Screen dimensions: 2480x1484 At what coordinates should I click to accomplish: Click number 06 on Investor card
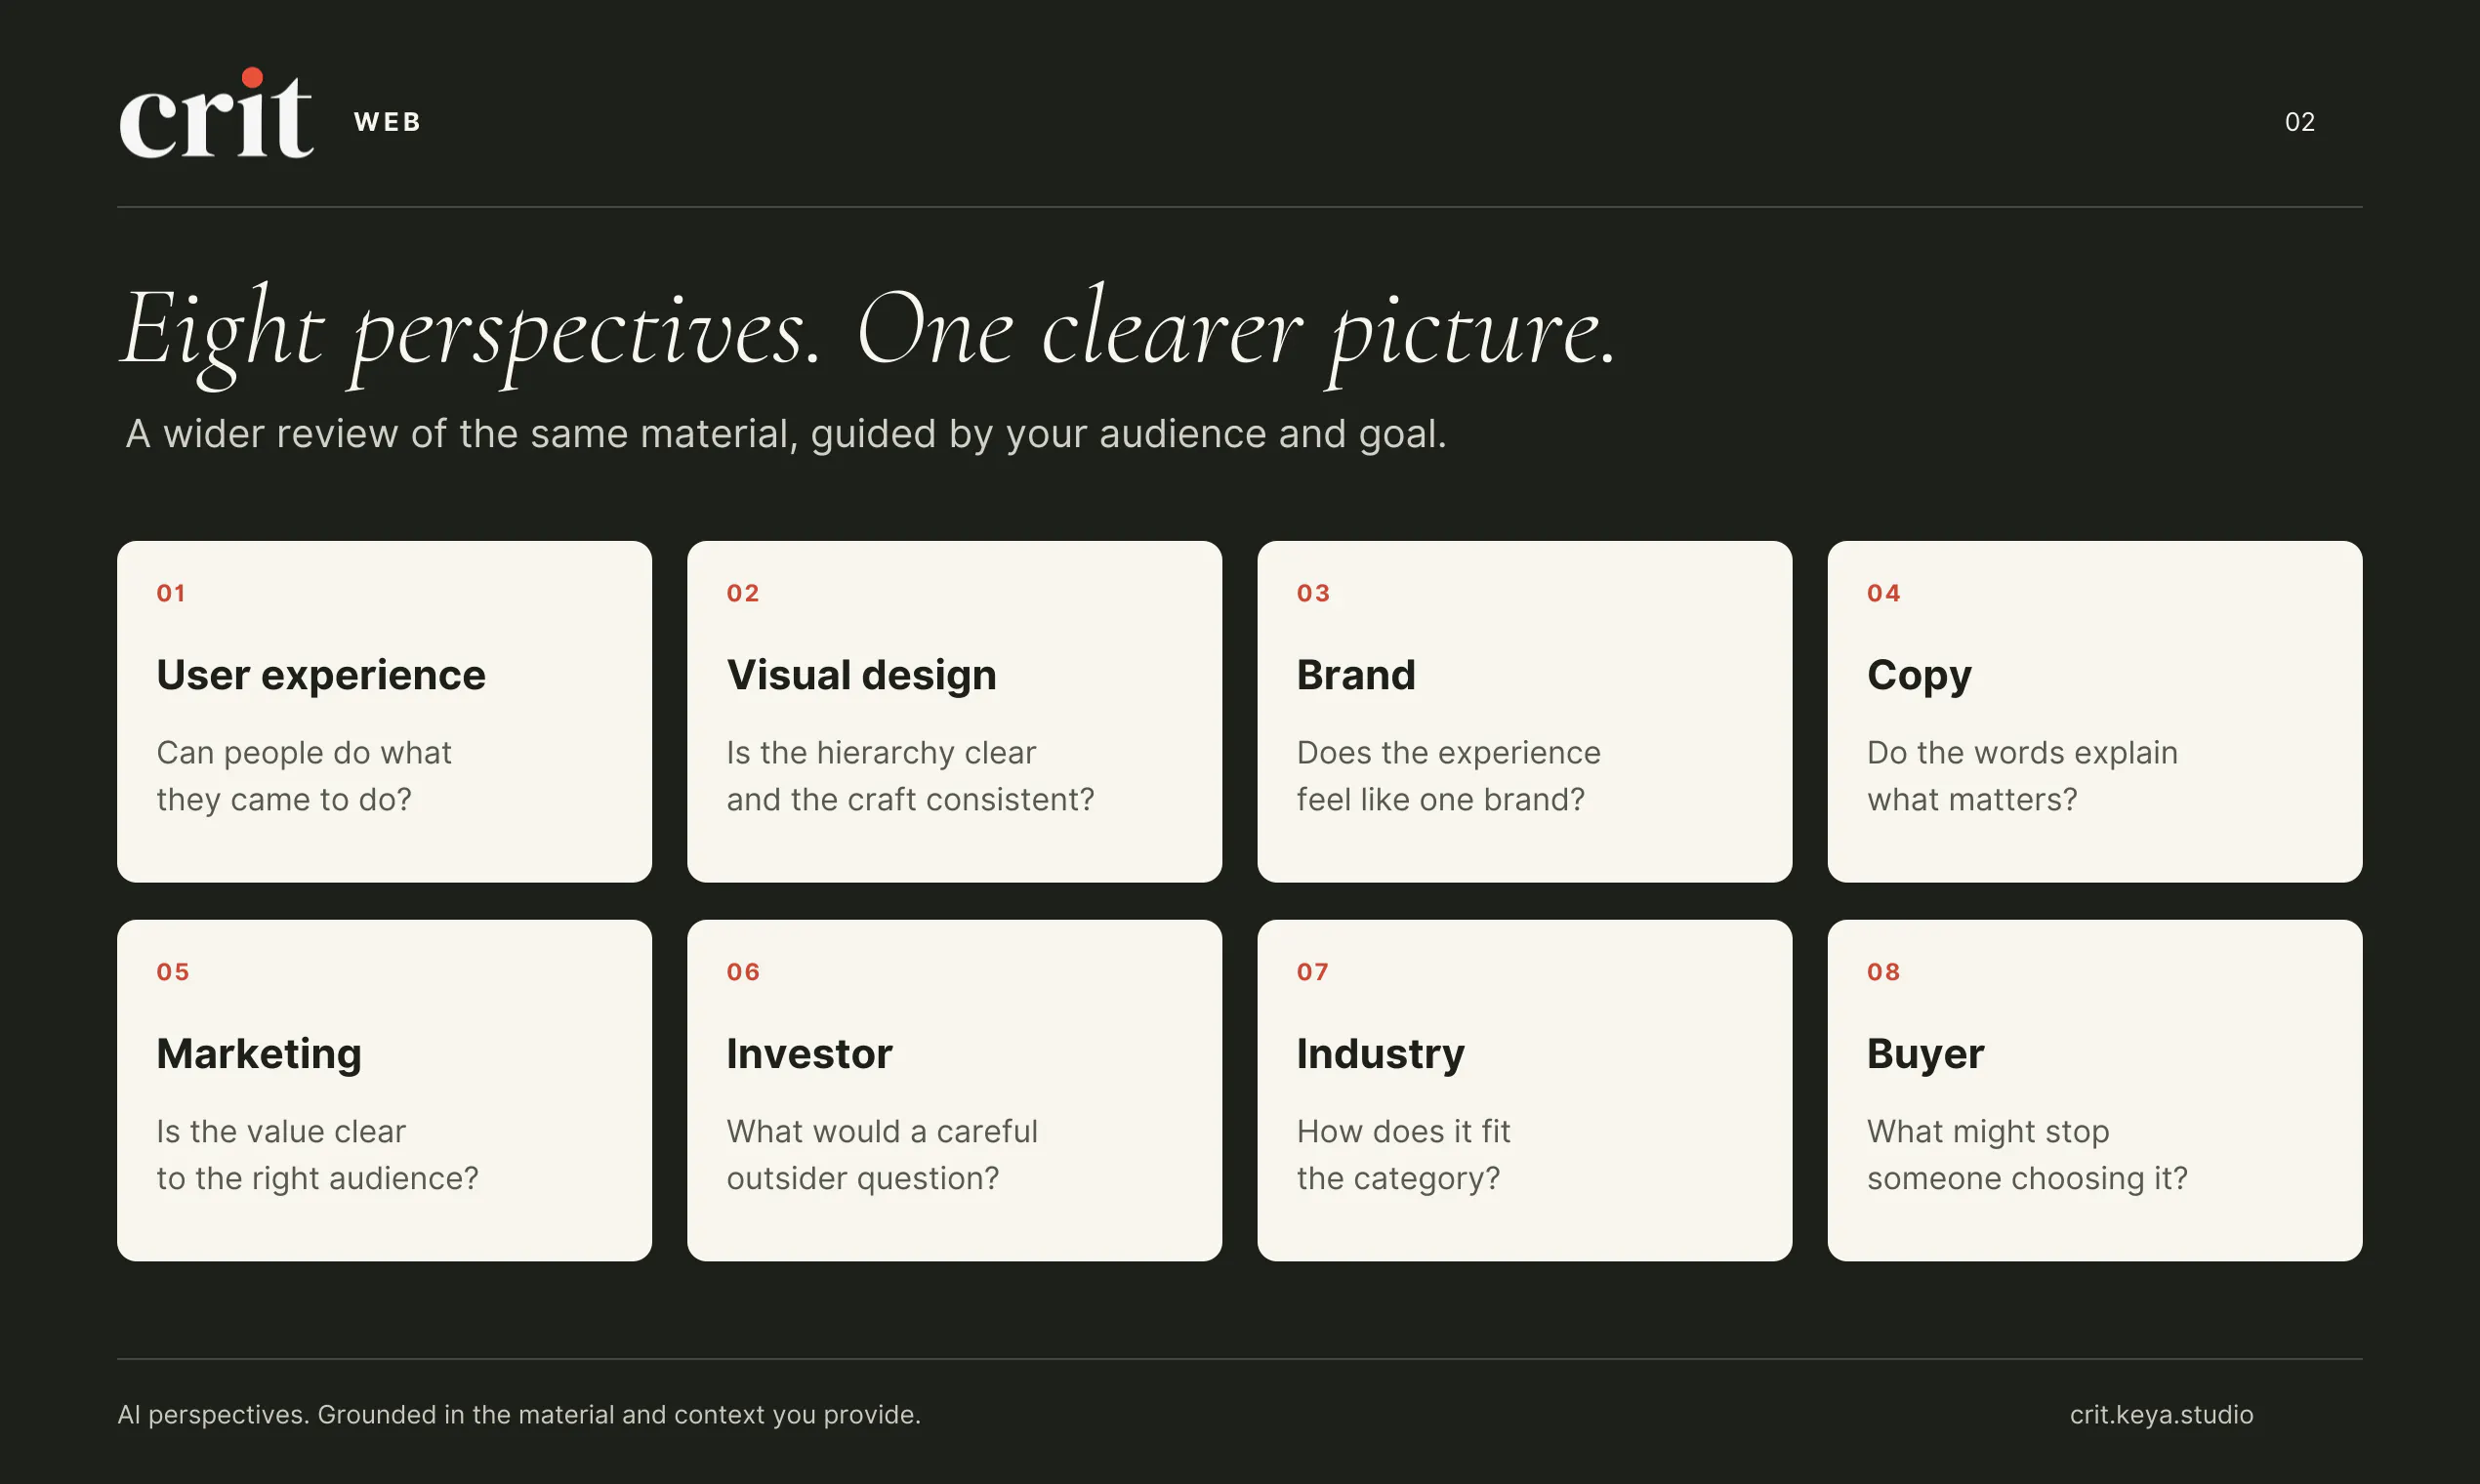(x=743, y=972)
